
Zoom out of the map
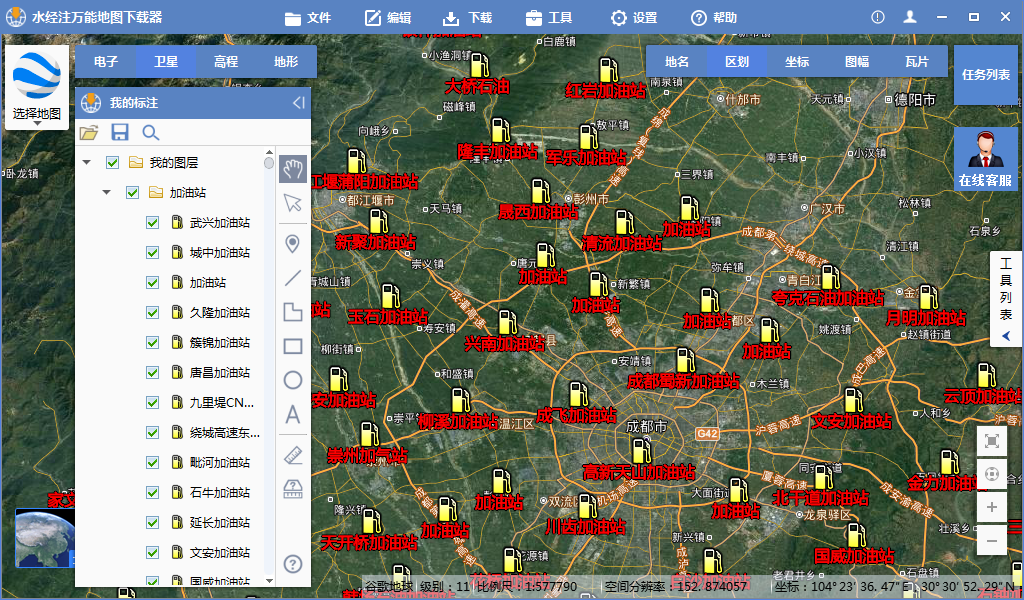click(991, 541)
